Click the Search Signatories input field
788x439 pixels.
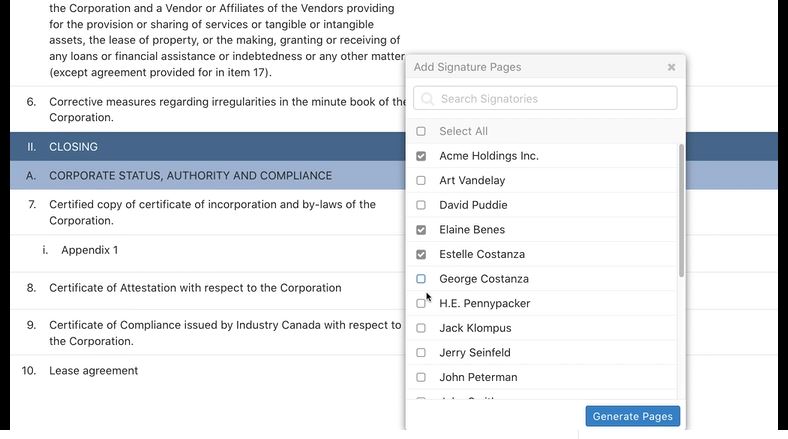[556, 98]
